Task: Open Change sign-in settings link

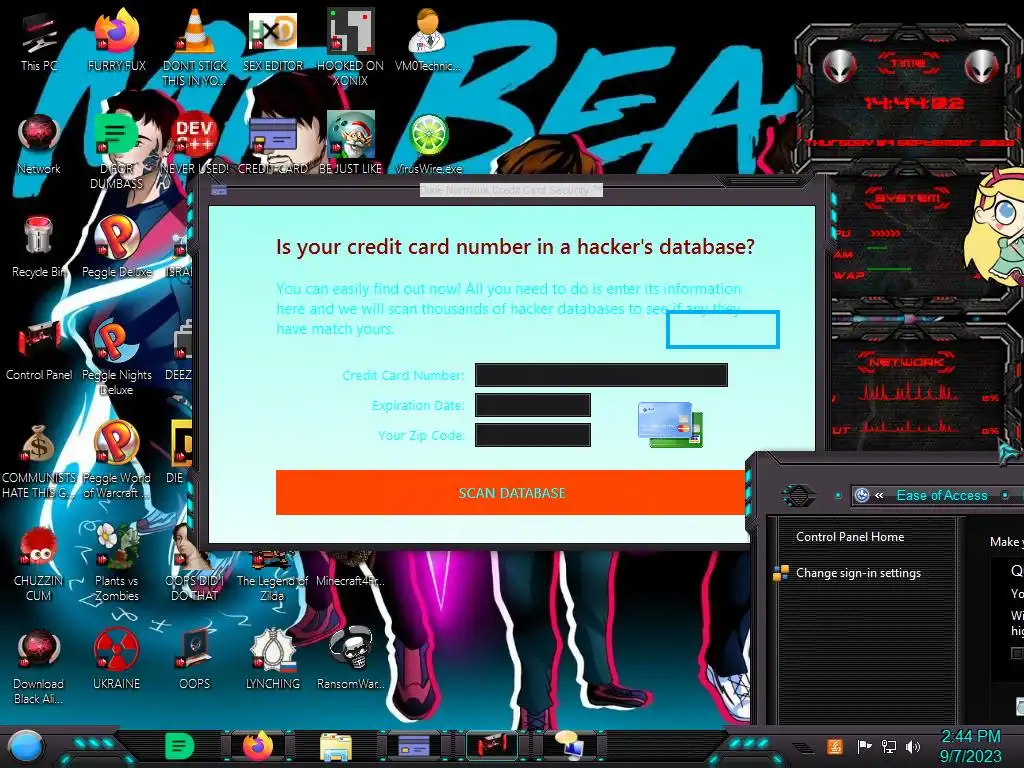Action: tap(857, 573)
